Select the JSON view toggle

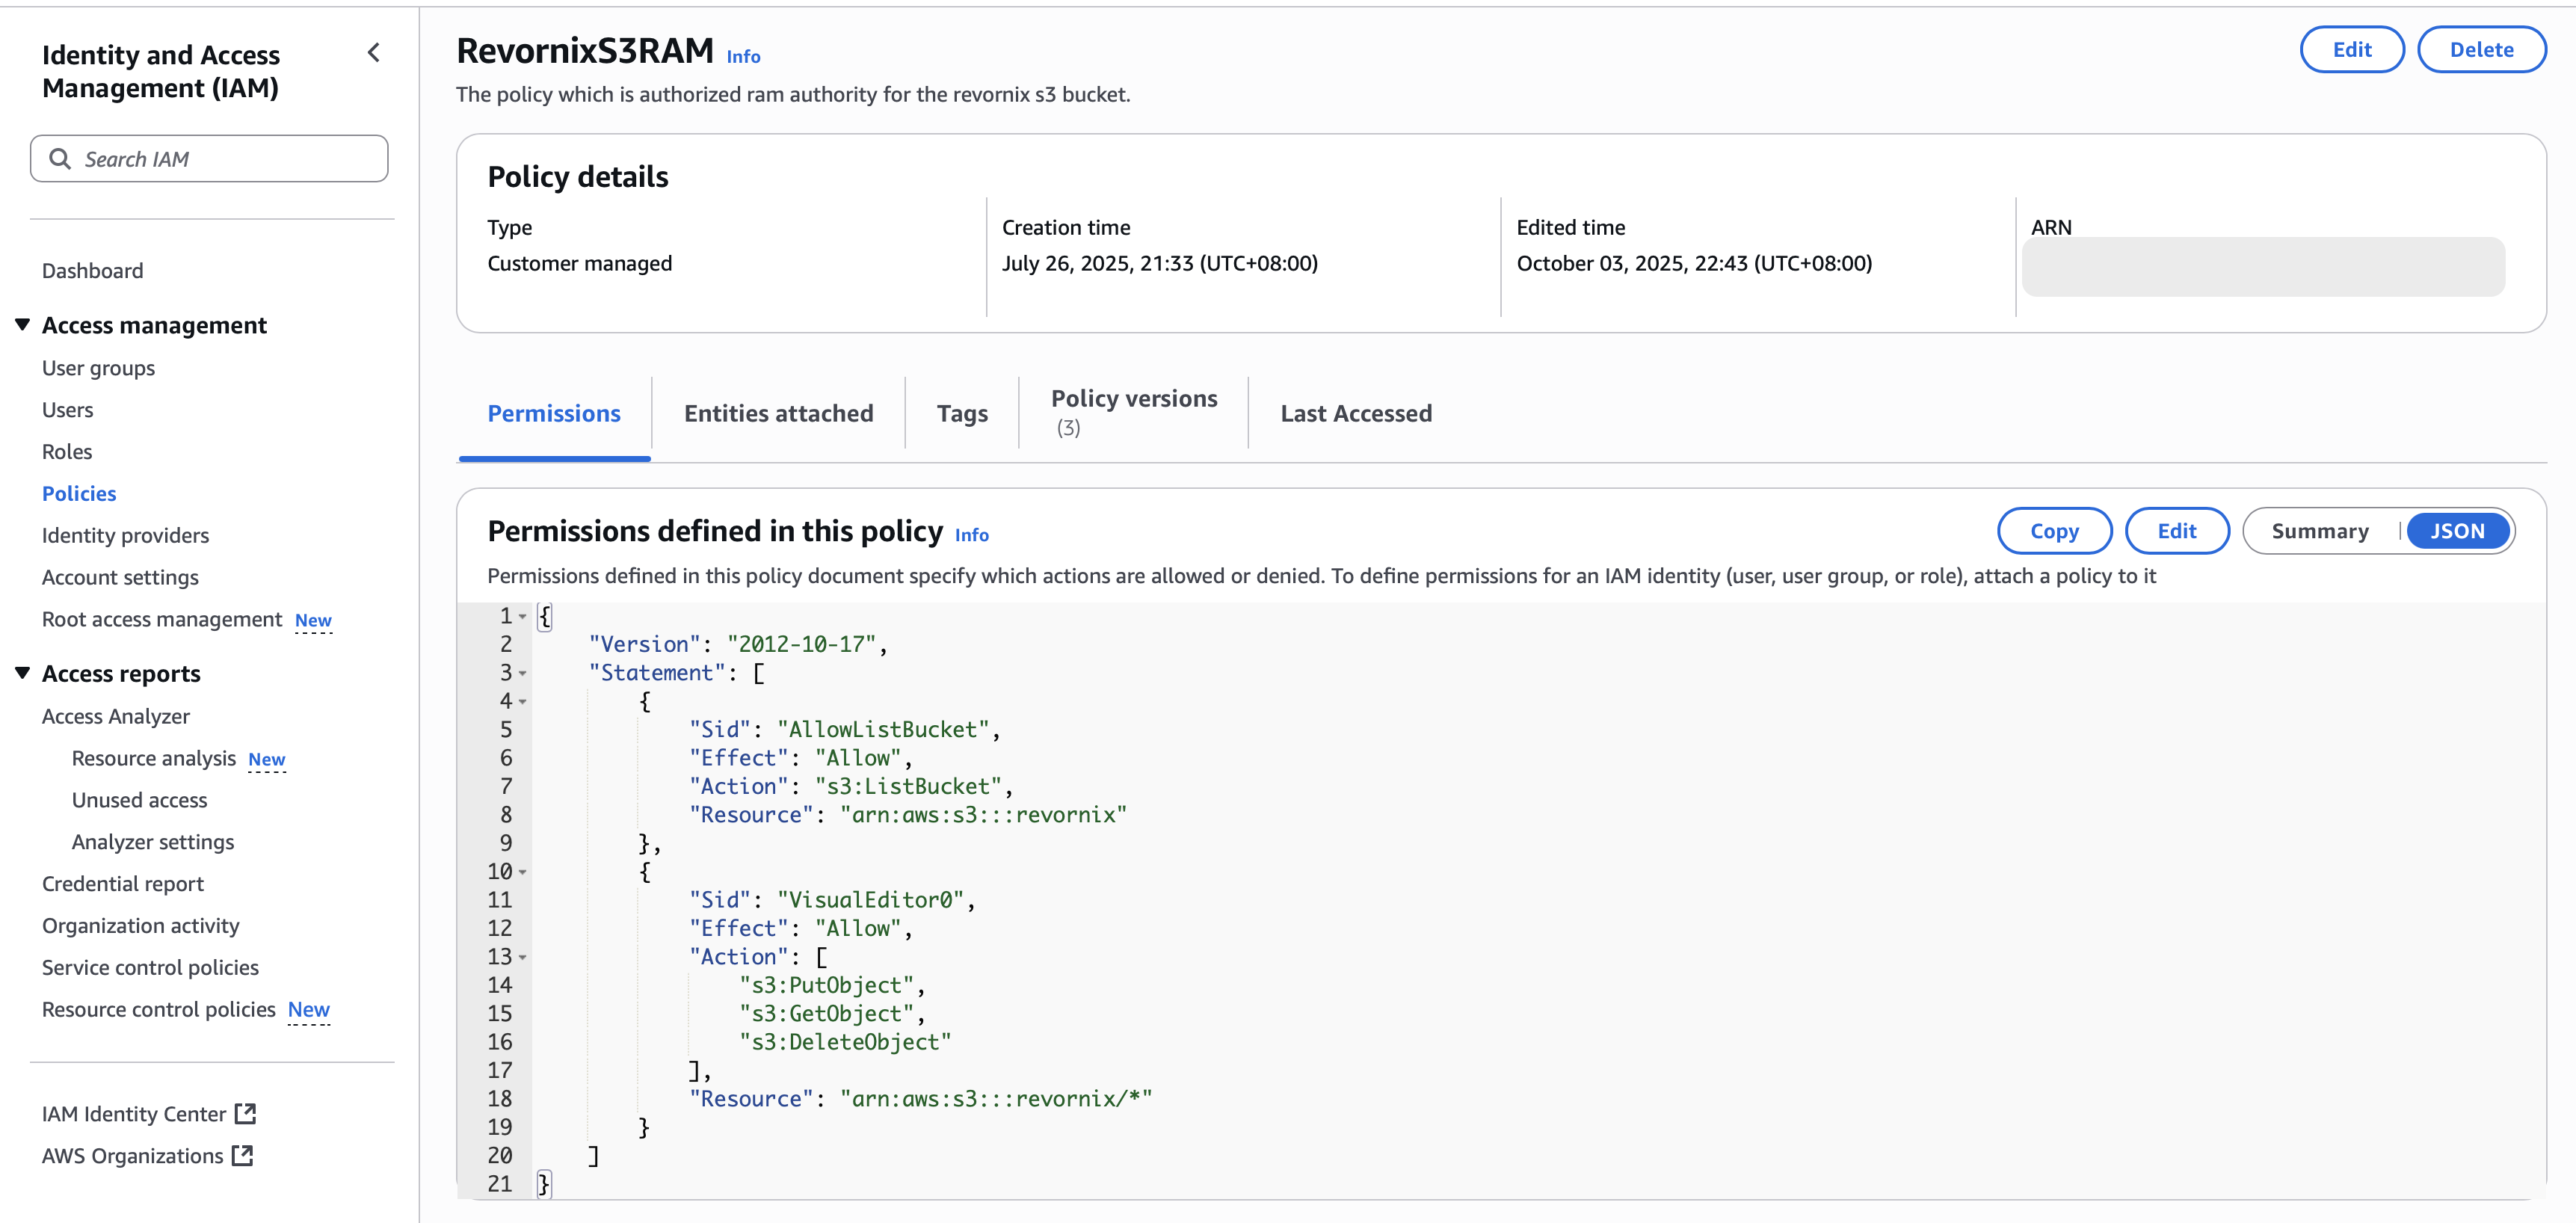click(2457, 531)
